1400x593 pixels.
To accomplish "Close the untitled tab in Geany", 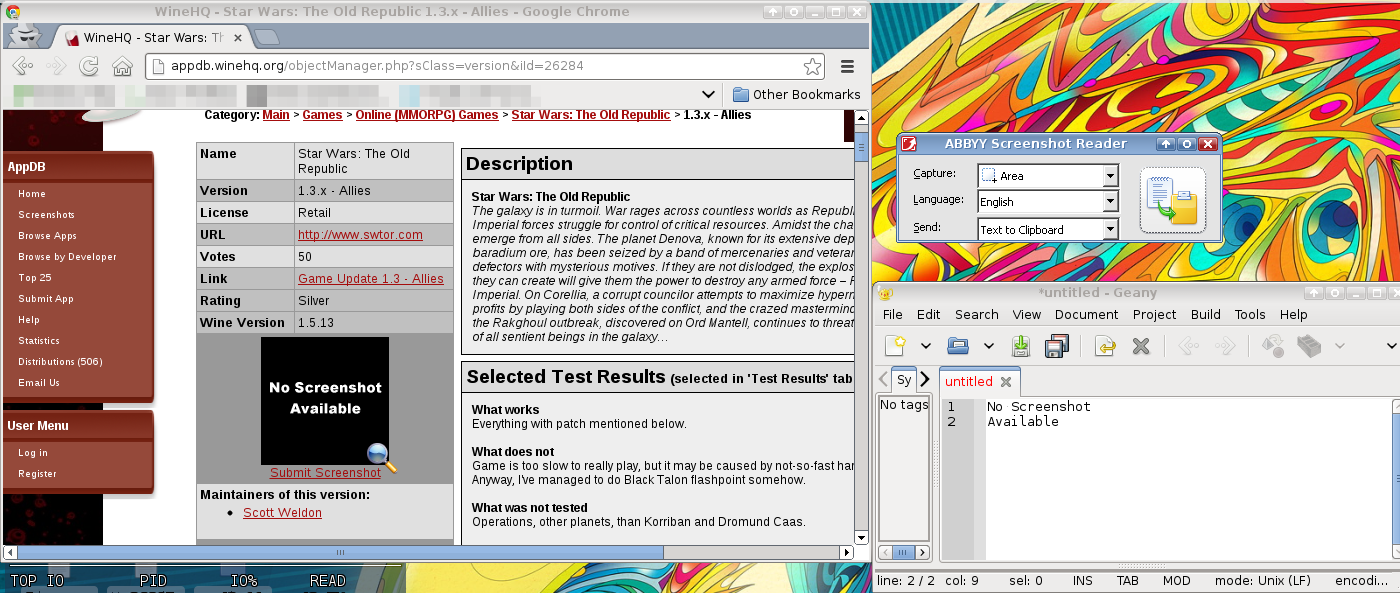I will [x=1006, y=382].
